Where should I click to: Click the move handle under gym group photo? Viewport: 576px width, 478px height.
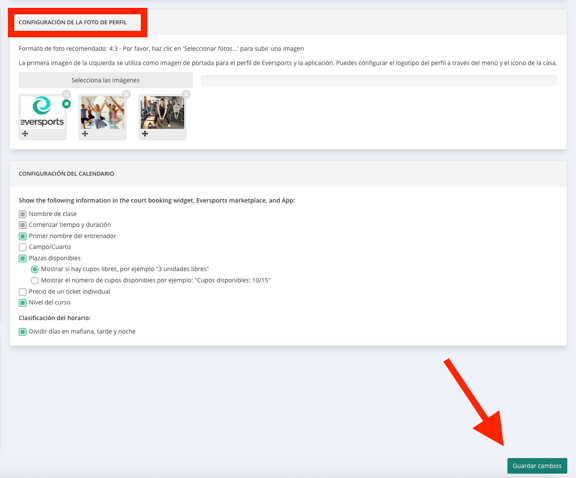(145, 134)
